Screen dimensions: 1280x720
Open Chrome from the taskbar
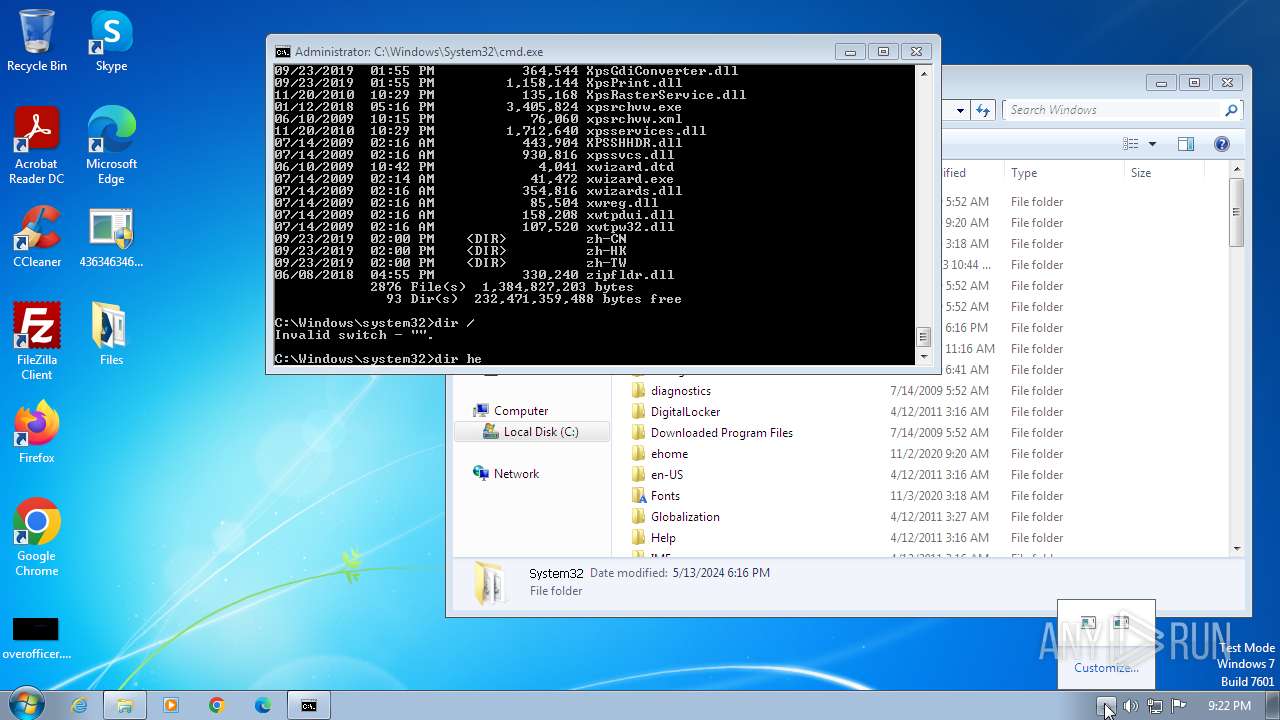[x=217, y=705]
